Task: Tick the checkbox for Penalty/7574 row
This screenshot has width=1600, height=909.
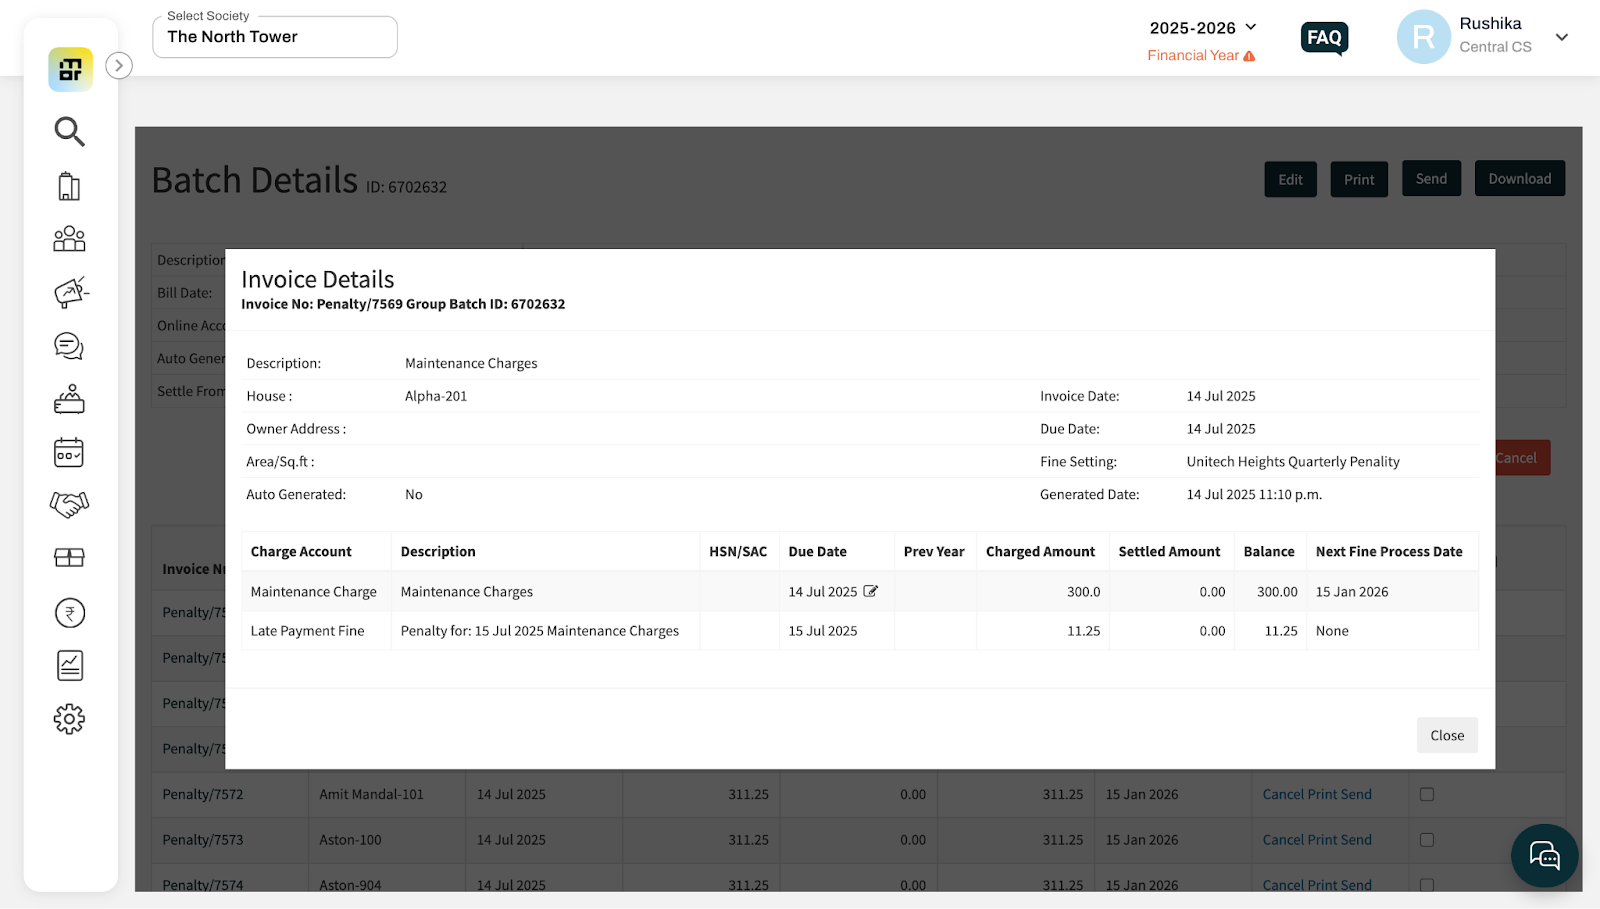Action: pos(1427,885)
